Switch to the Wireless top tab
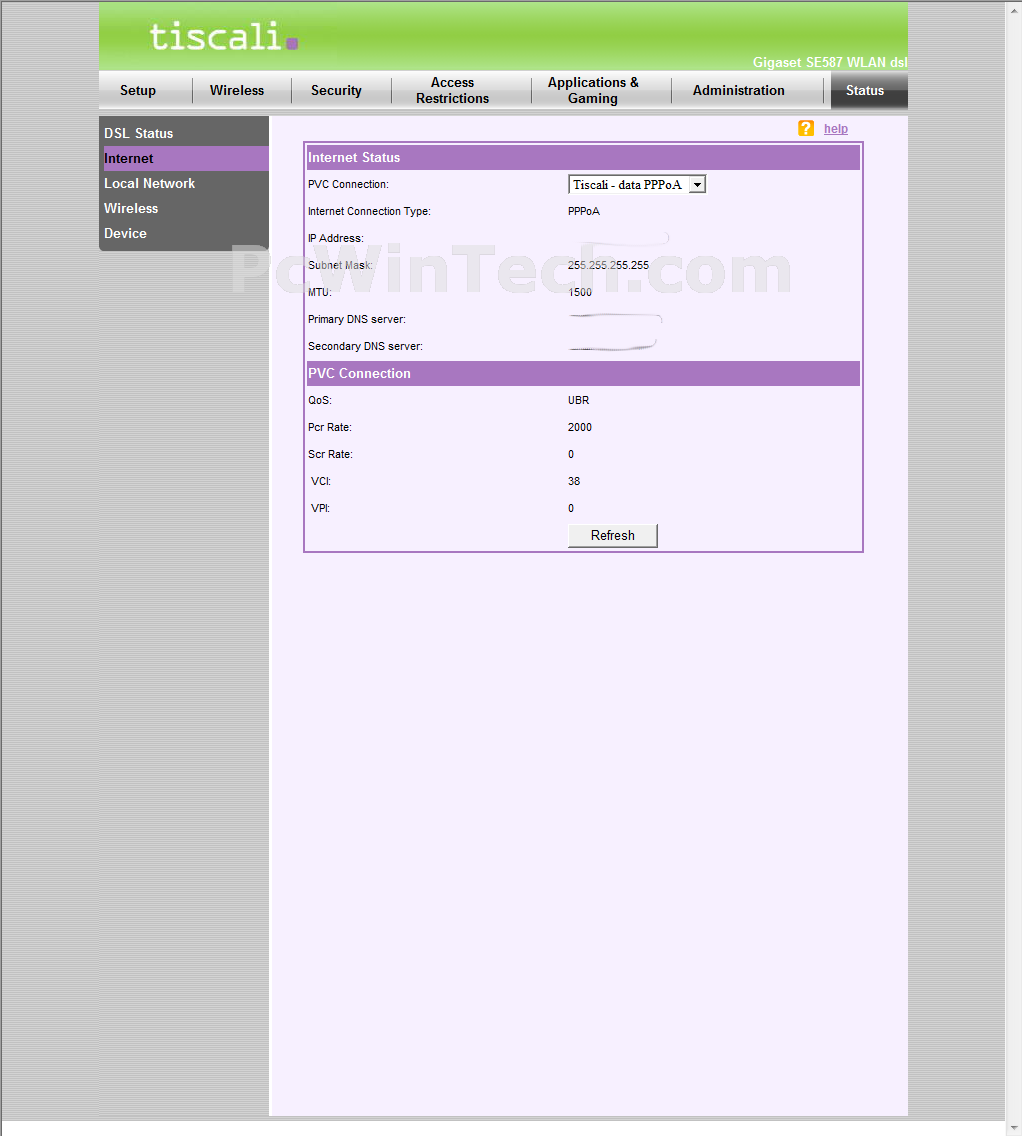Screen dimensions: 1022x1136 click(237, 91)
